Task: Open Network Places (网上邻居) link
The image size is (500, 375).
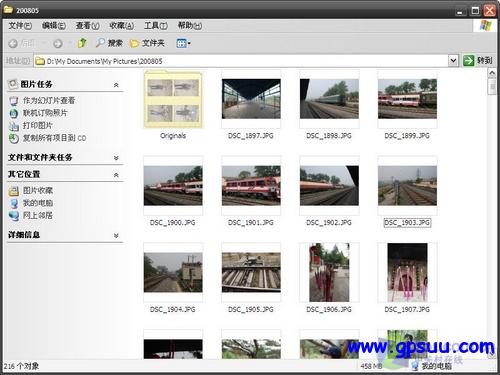Action: tap(38, 216)
